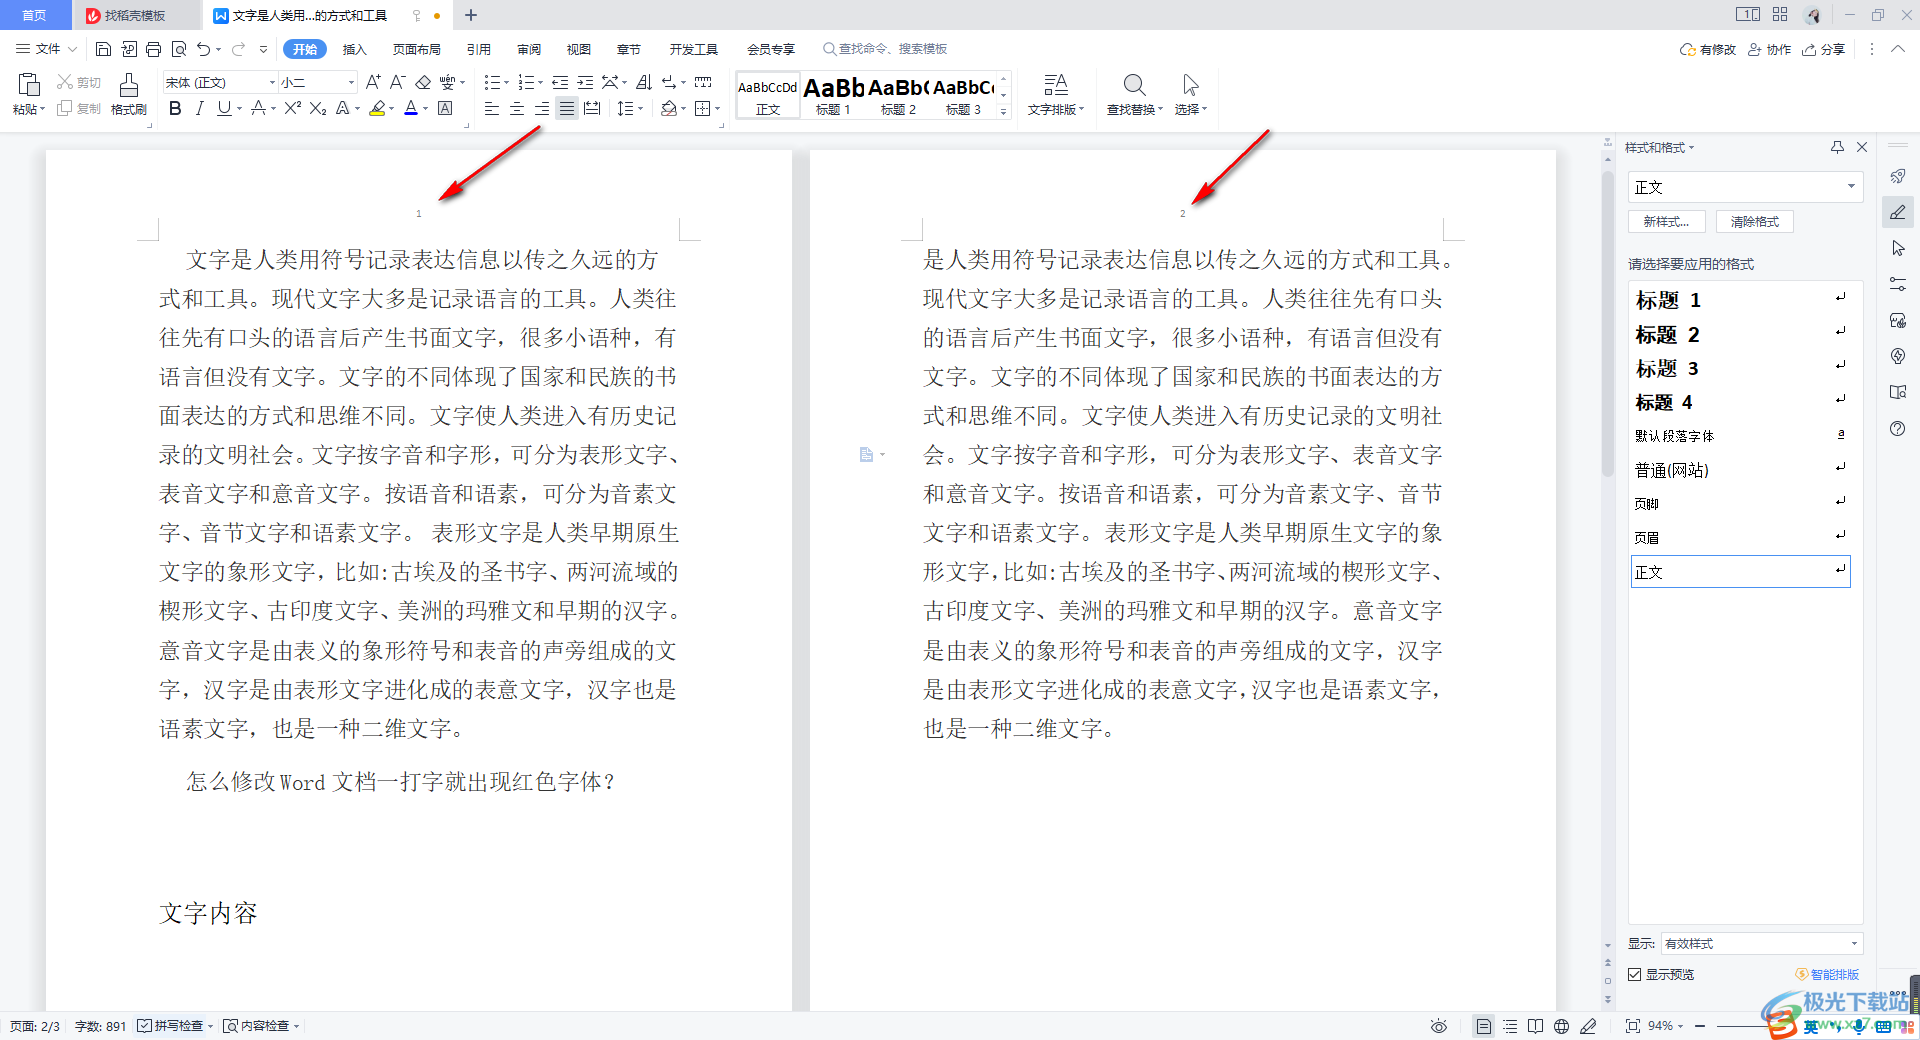The width and height of the screenshot is (1920, 1040).
Task: Click the zoom out minus button
Action: point(1699,1026)
